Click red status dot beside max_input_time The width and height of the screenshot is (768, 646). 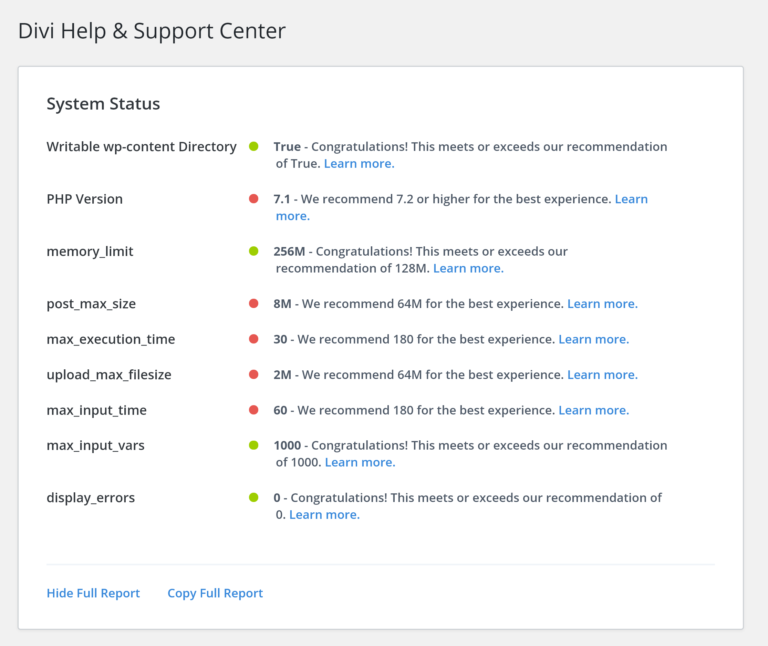pos(254,410)
